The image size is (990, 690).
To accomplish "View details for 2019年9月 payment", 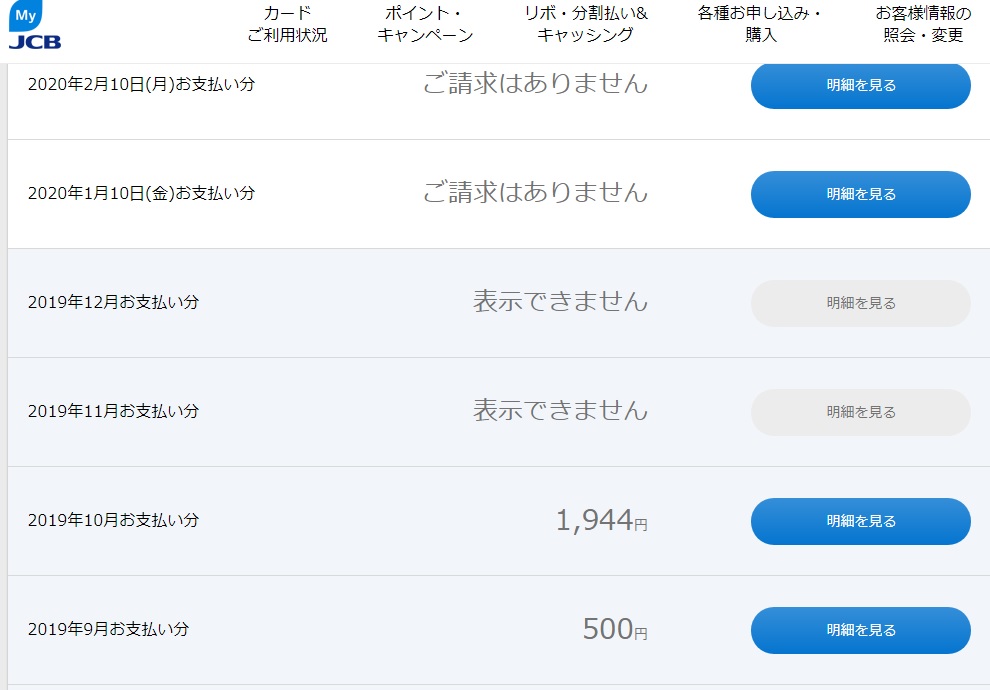I will pyautogui.click(x=859, y=630).
